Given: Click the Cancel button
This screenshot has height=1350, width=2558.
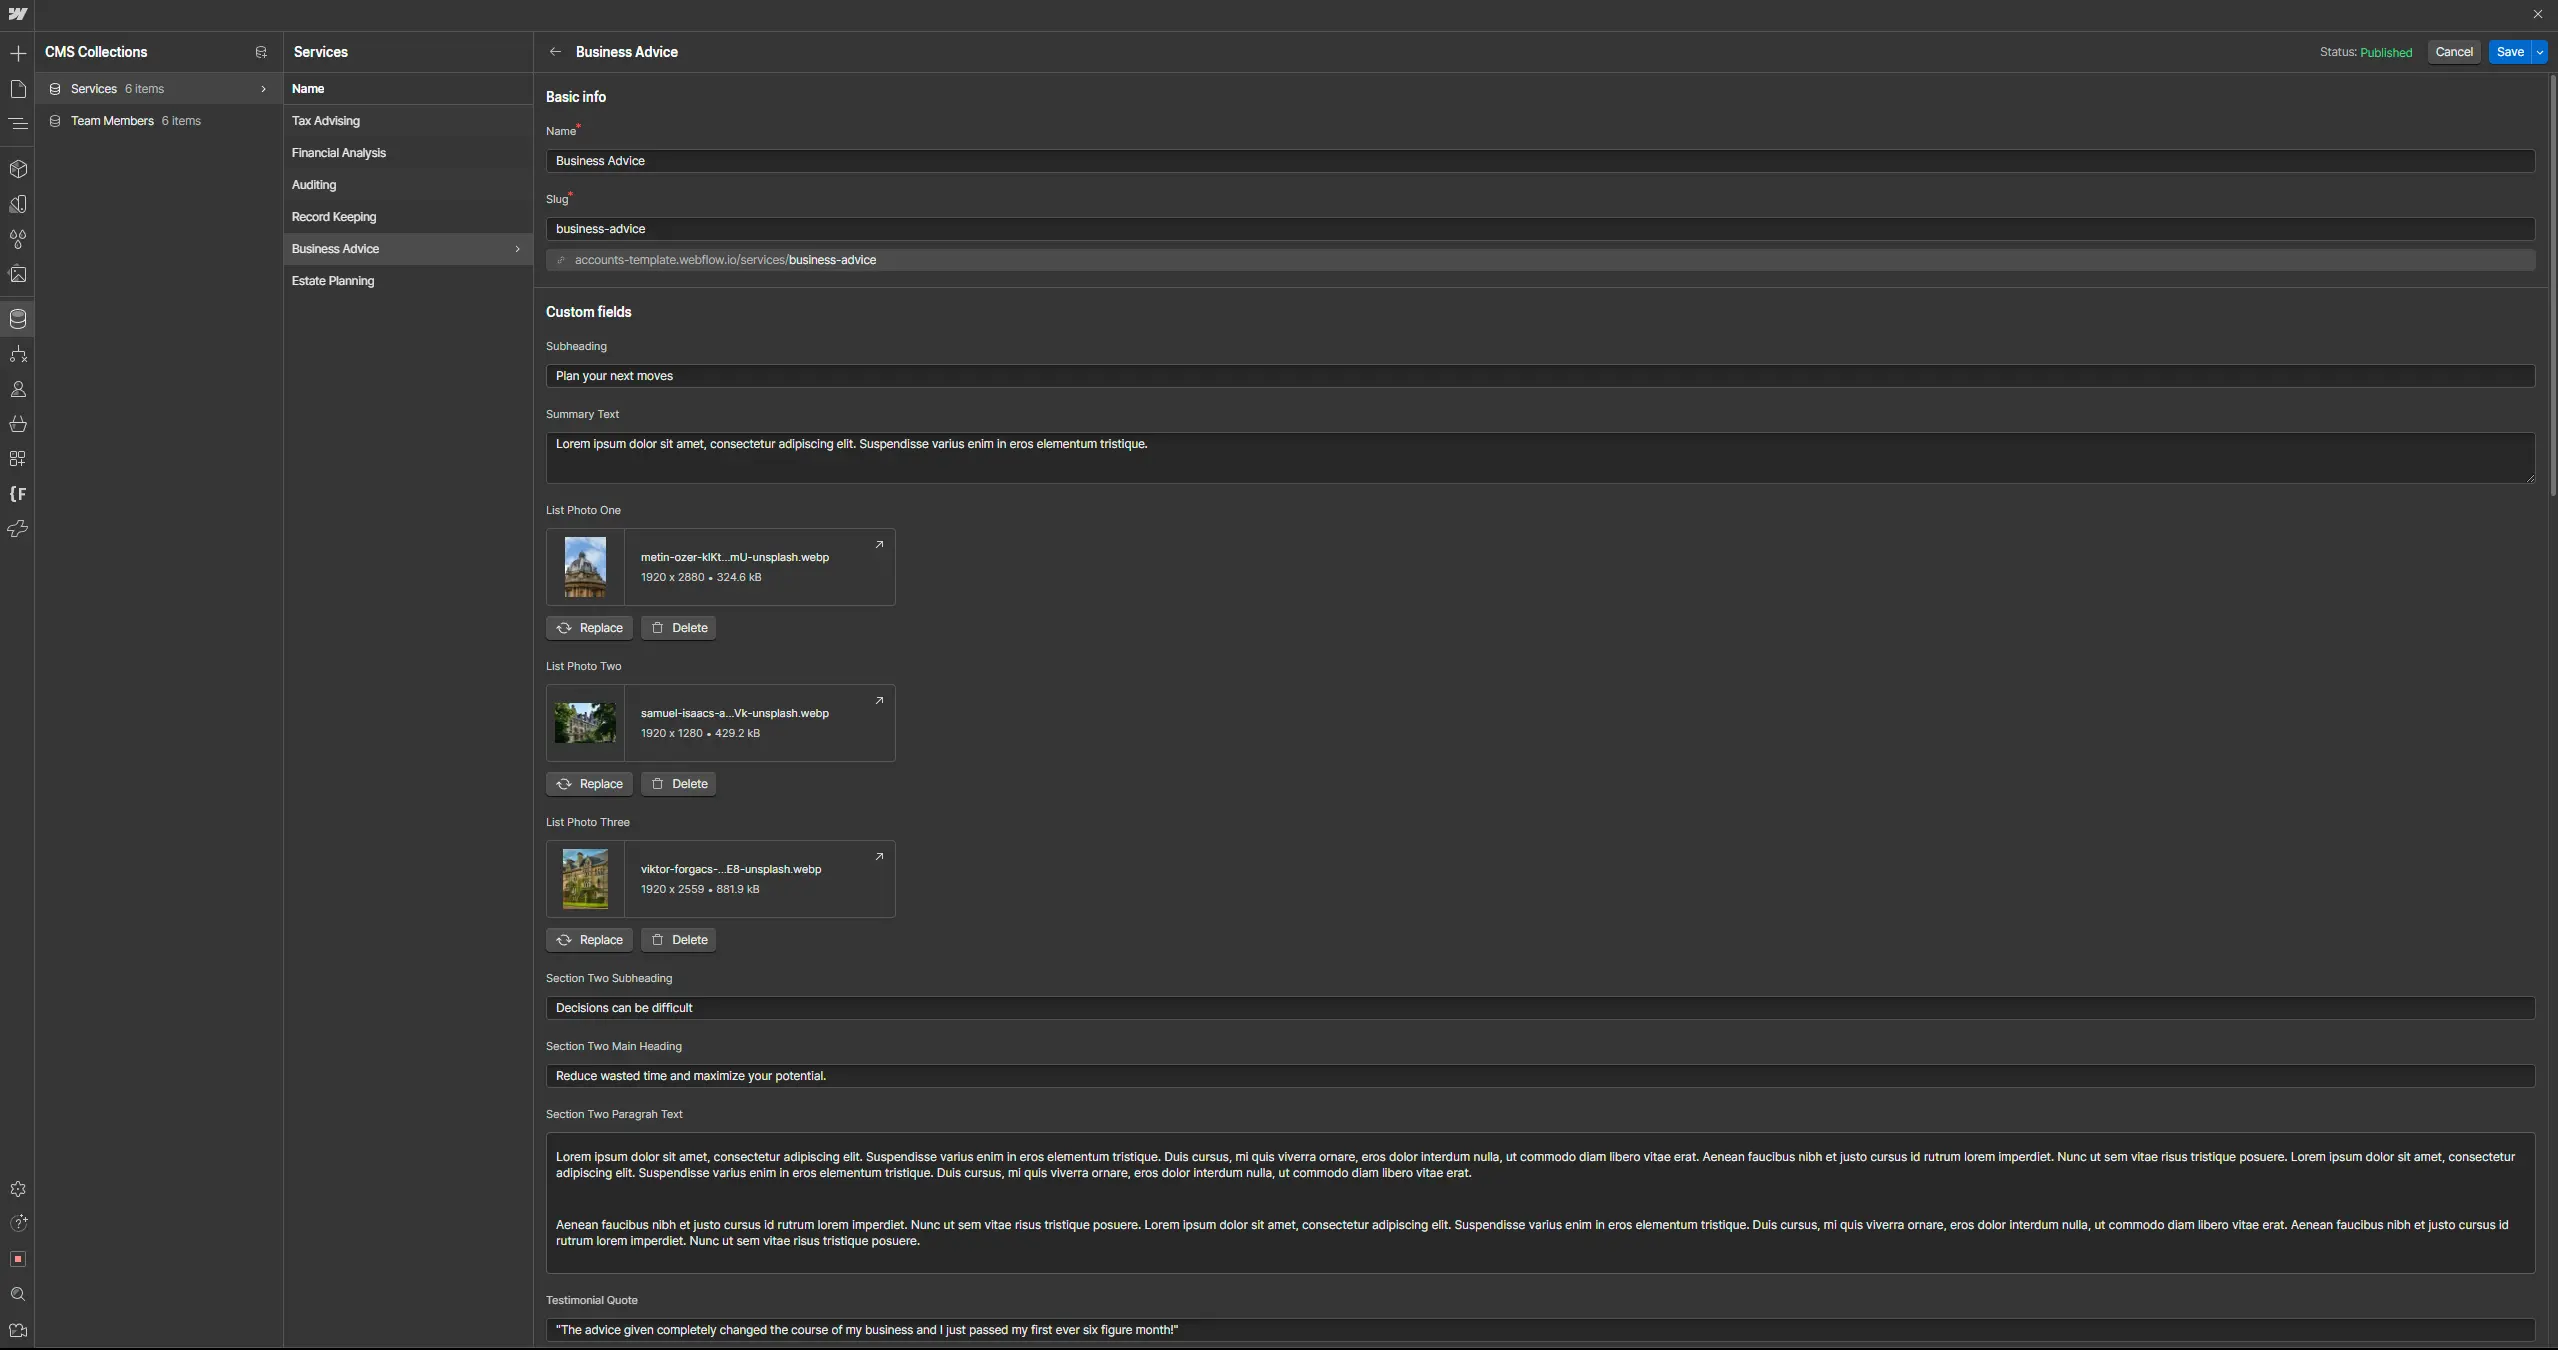Looking at the screenshot, I should 2453,52.
